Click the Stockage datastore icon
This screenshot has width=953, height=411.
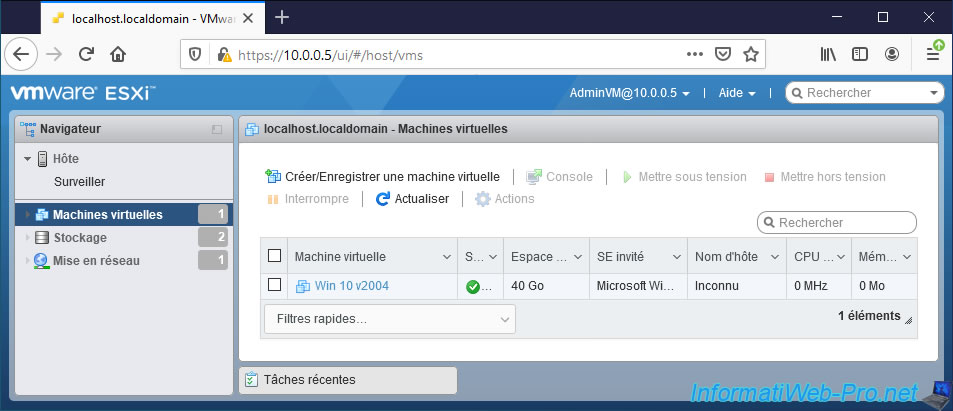tap(42, 238)
